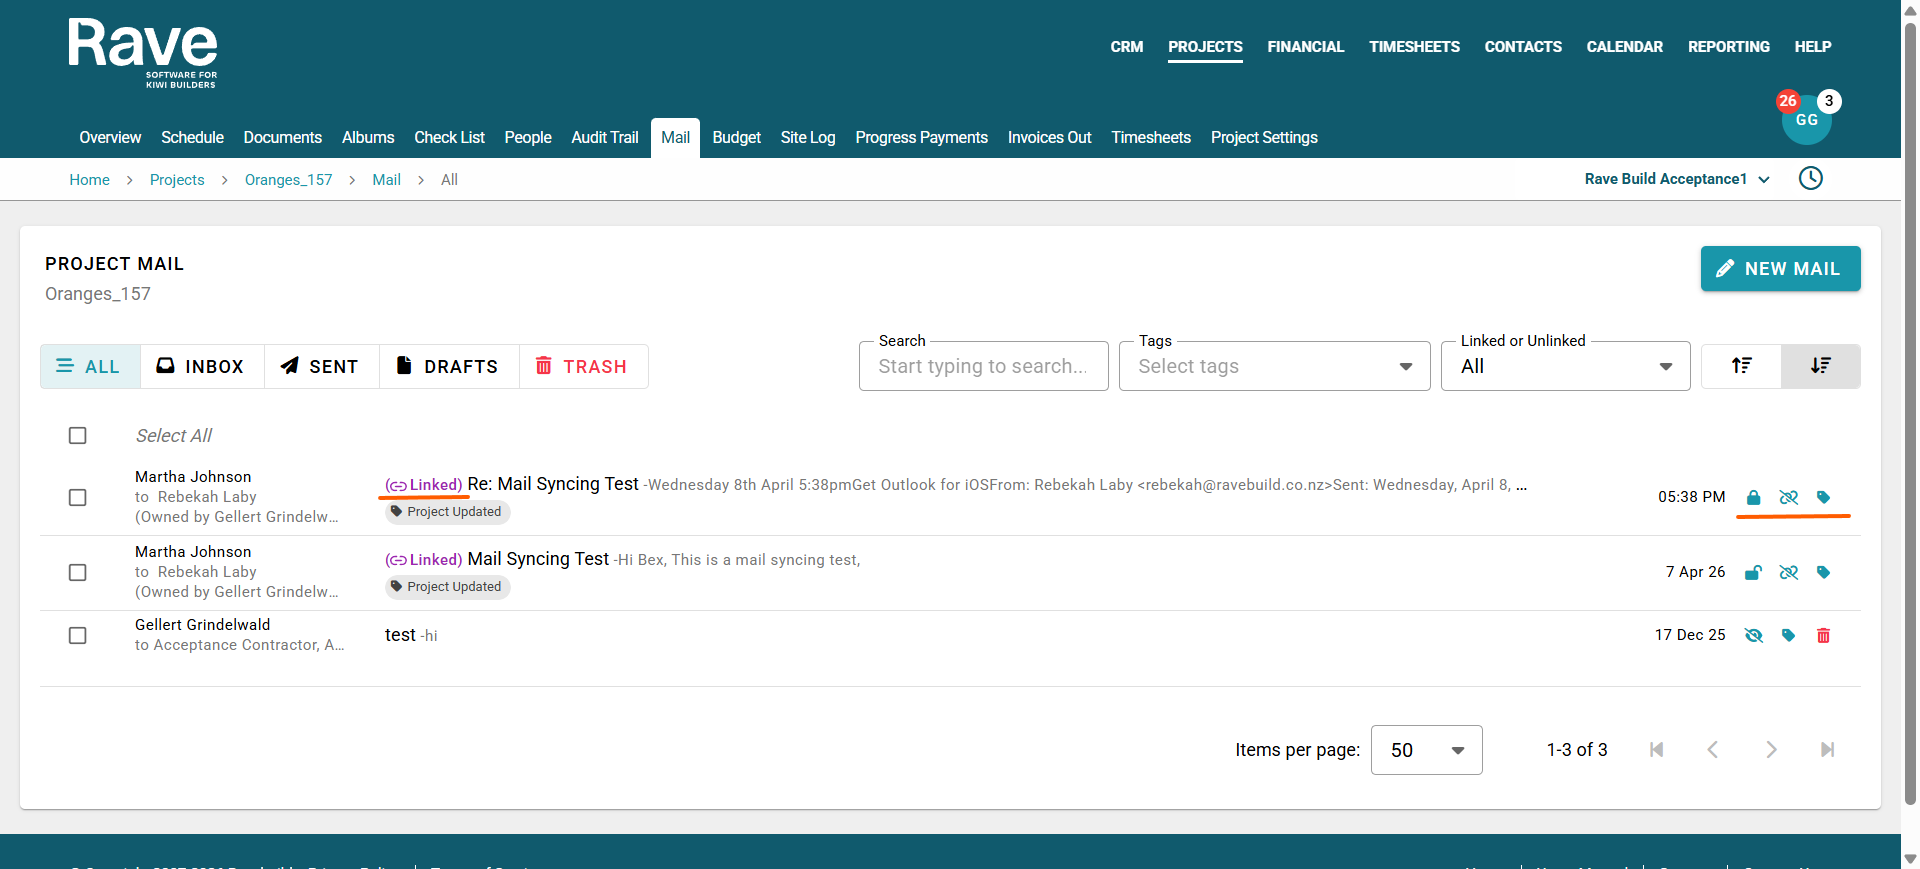Tick the checkbox for 'Re: Mail Syncing Test'
The width and height of the screenshot is (1920, 869).
point(78,498)
